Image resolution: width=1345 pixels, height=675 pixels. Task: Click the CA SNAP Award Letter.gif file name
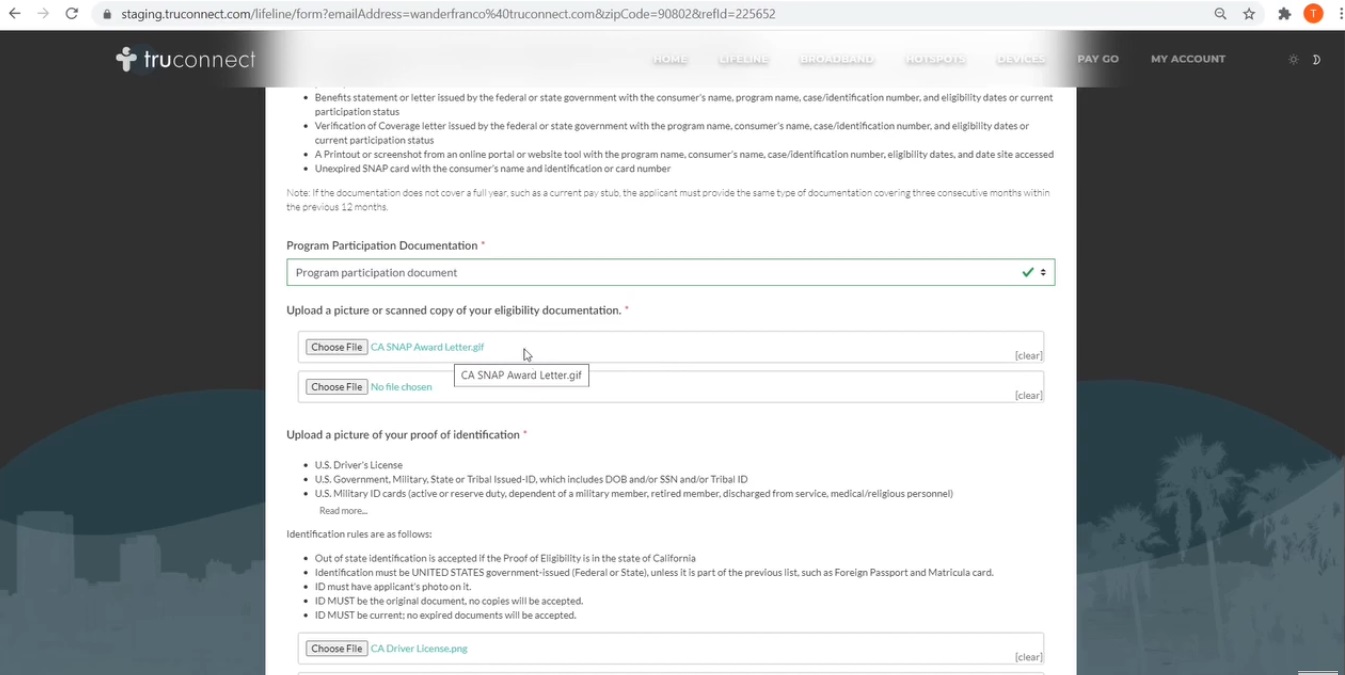pyautogui.click(x=427, y=347)
